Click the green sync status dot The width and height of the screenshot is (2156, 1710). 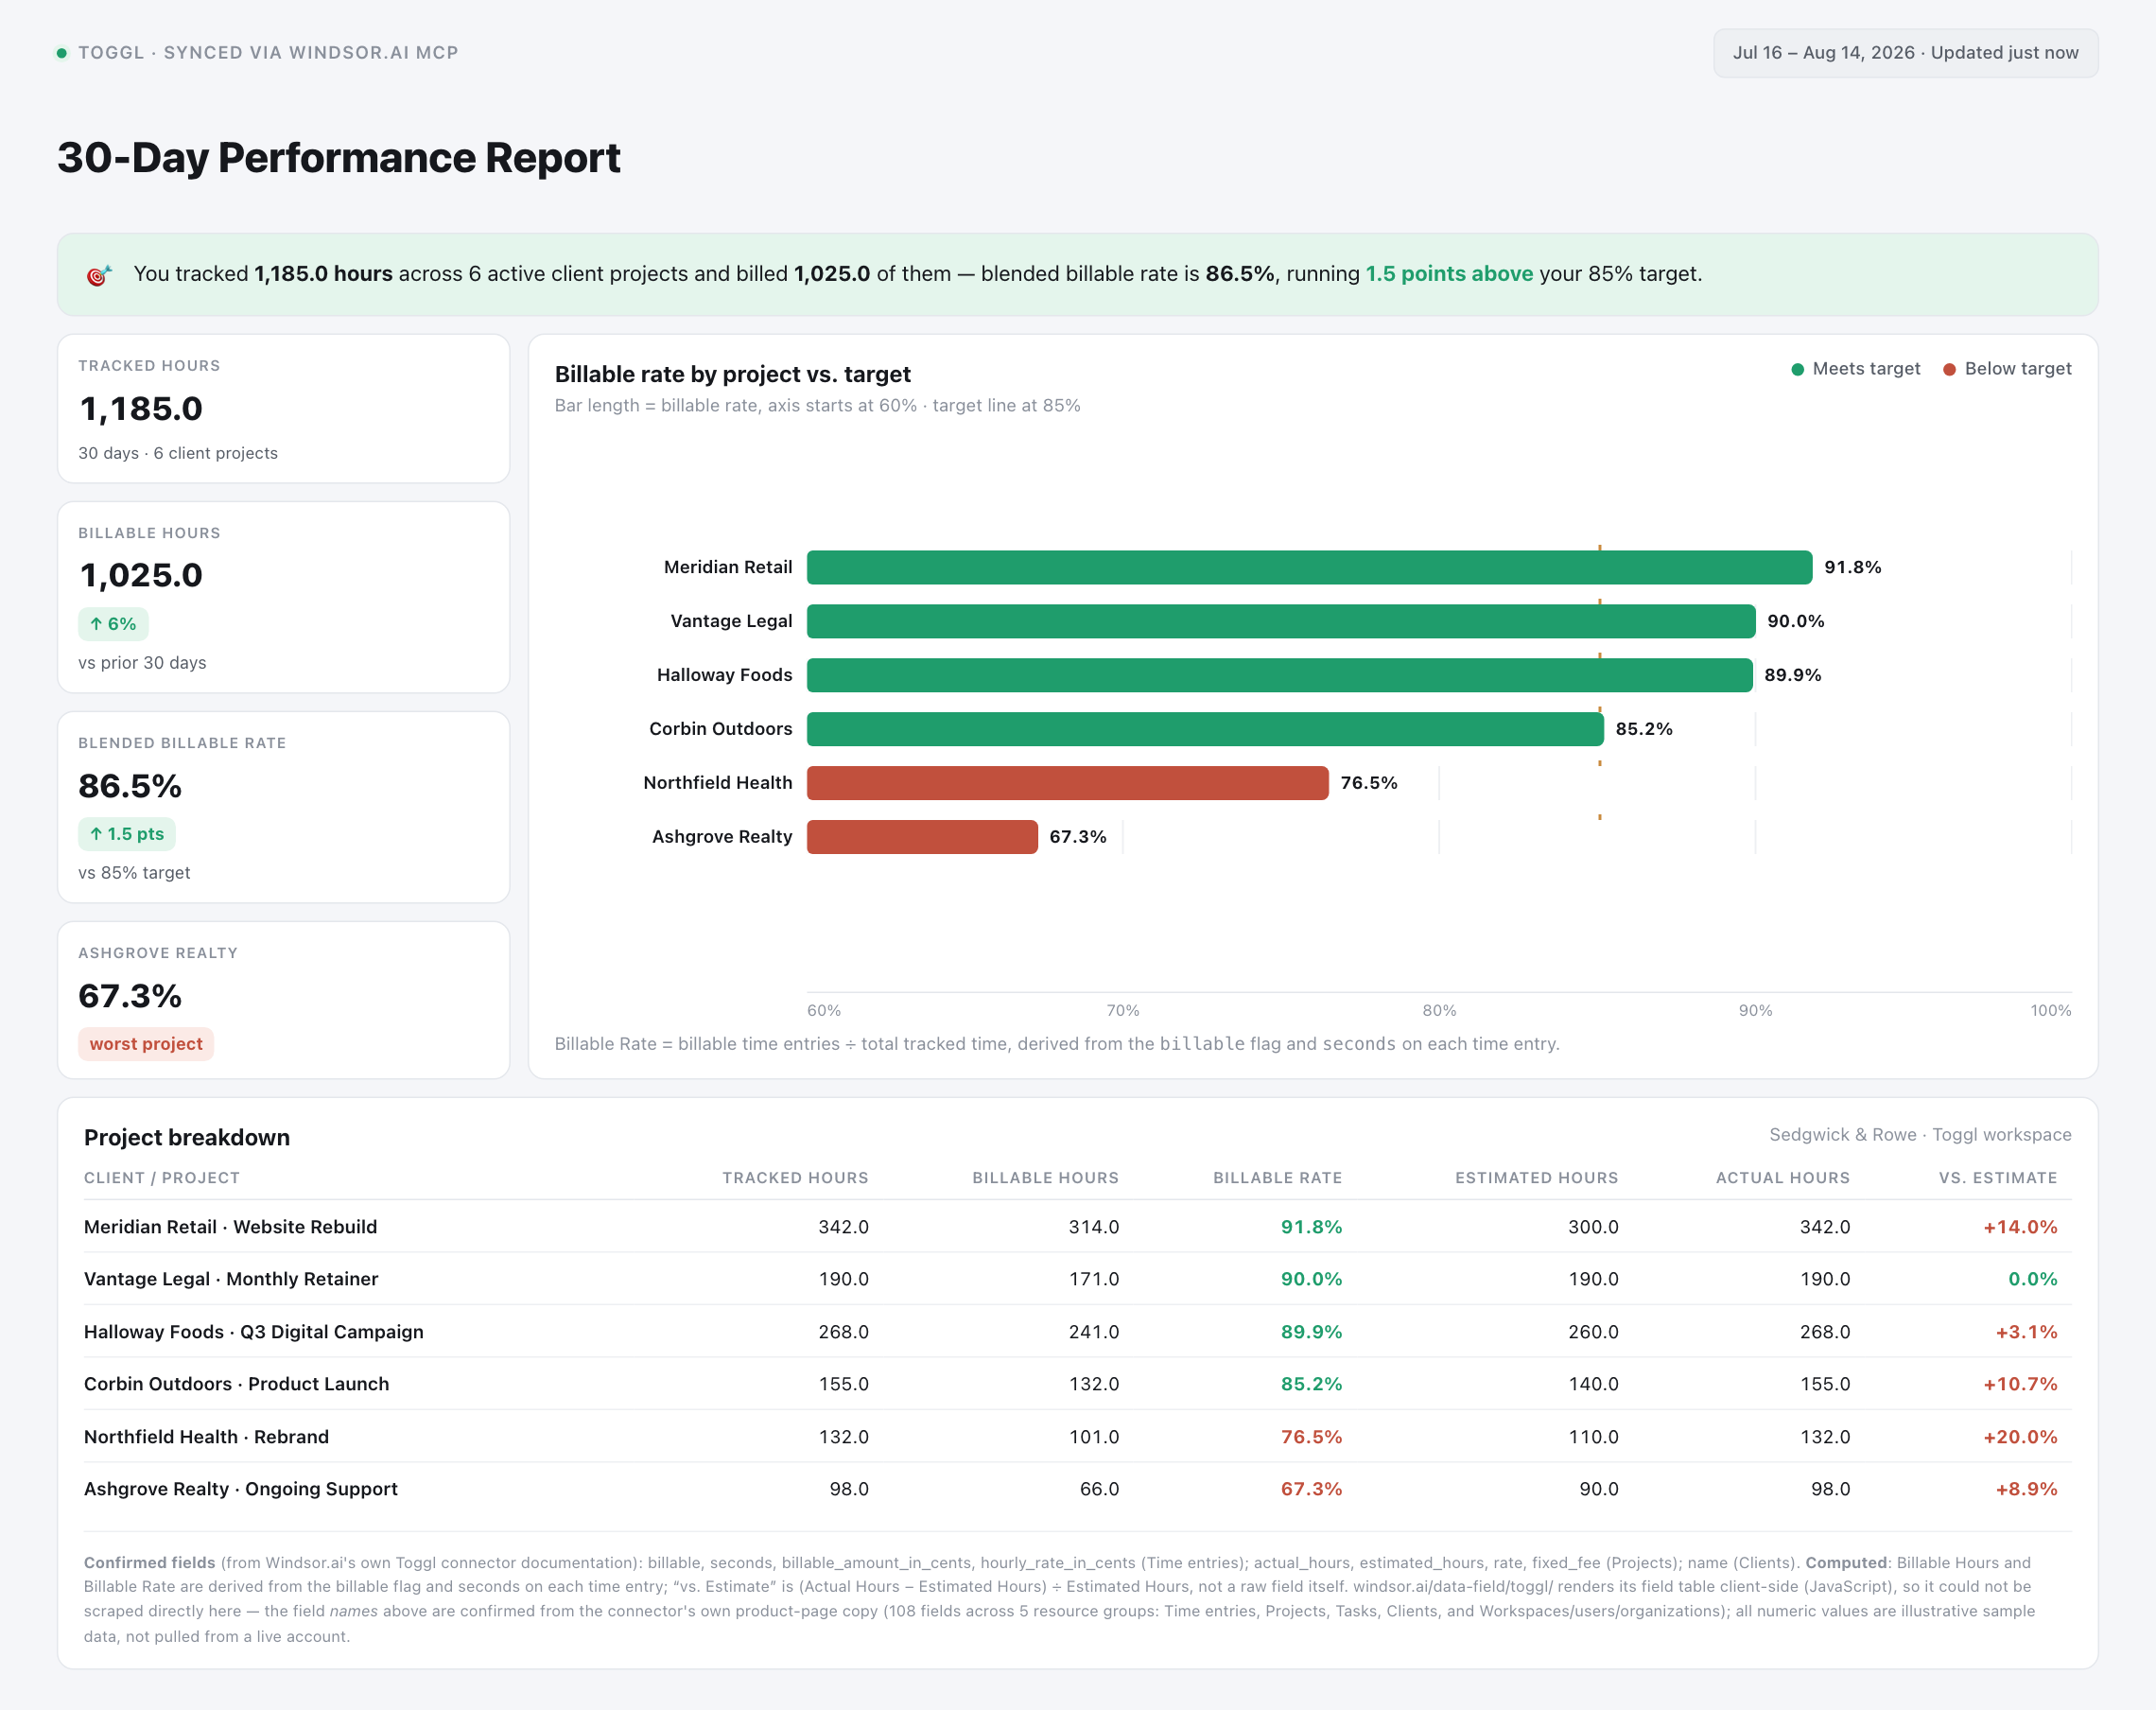62,53
